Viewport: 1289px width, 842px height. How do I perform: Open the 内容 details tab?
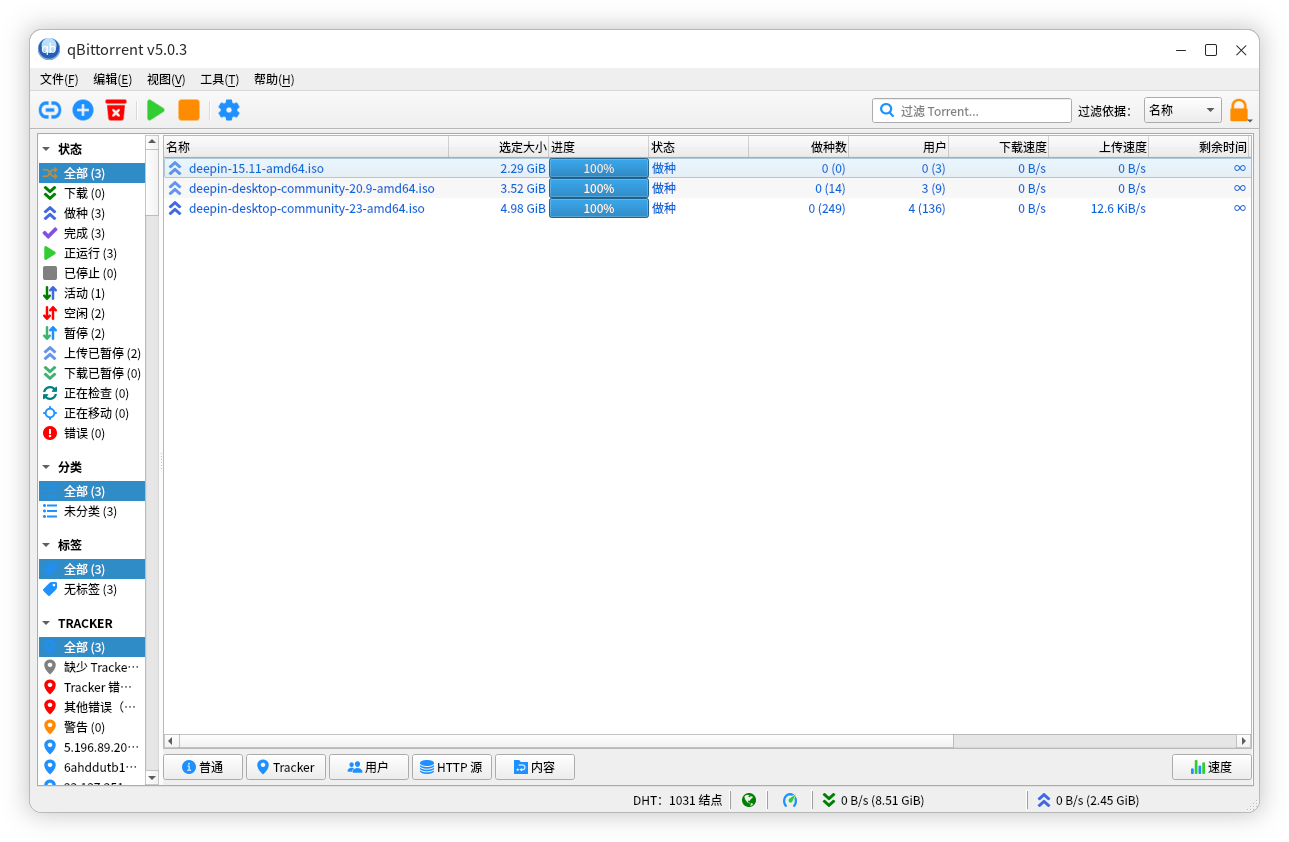(x=535, y=767)
